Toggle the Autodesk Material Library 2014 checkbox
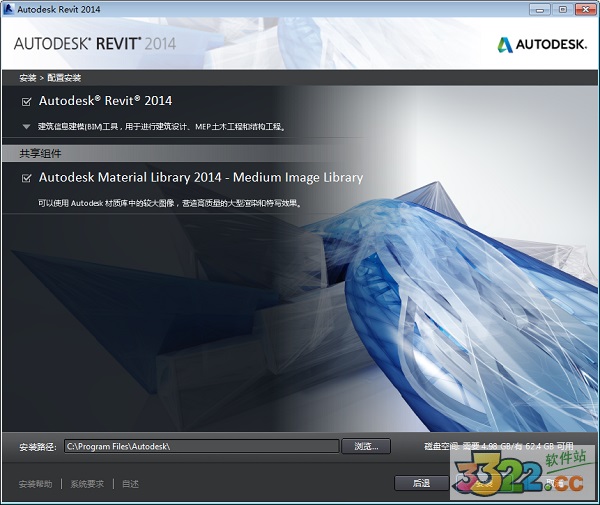Viewport: 600px width, 505px height. pyautogui.click(x=26, y=178)
